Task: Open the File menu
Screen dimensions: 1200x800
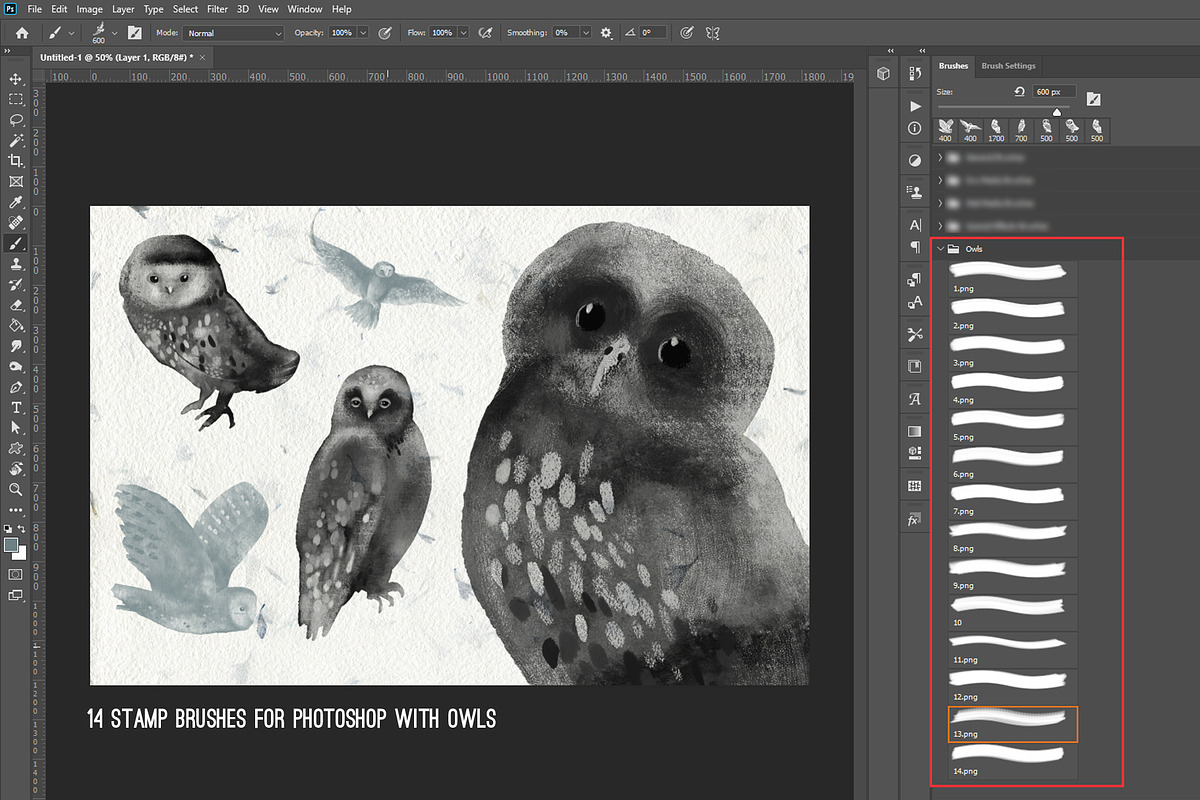Action: click(35, 9)
